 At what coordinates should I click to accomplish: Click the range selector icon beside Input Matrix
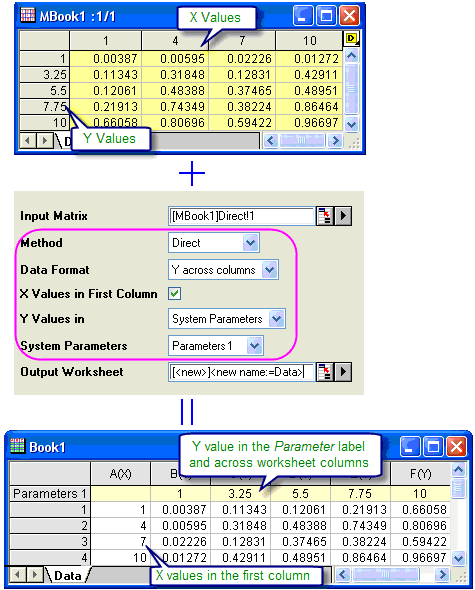pyautogui.click(x=324, y=216)
